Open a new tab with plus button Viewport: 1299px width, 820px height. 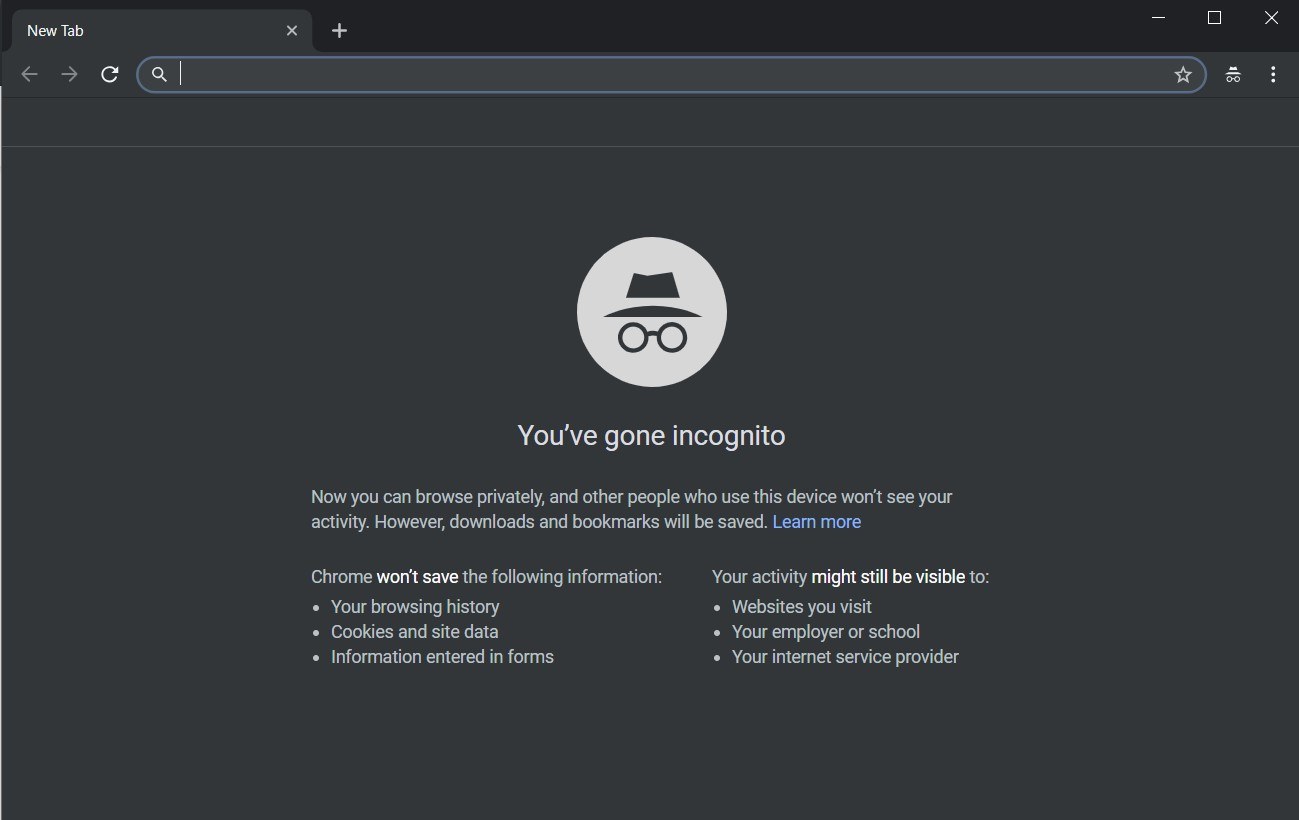pyautogui.click(x=339, y=30)
